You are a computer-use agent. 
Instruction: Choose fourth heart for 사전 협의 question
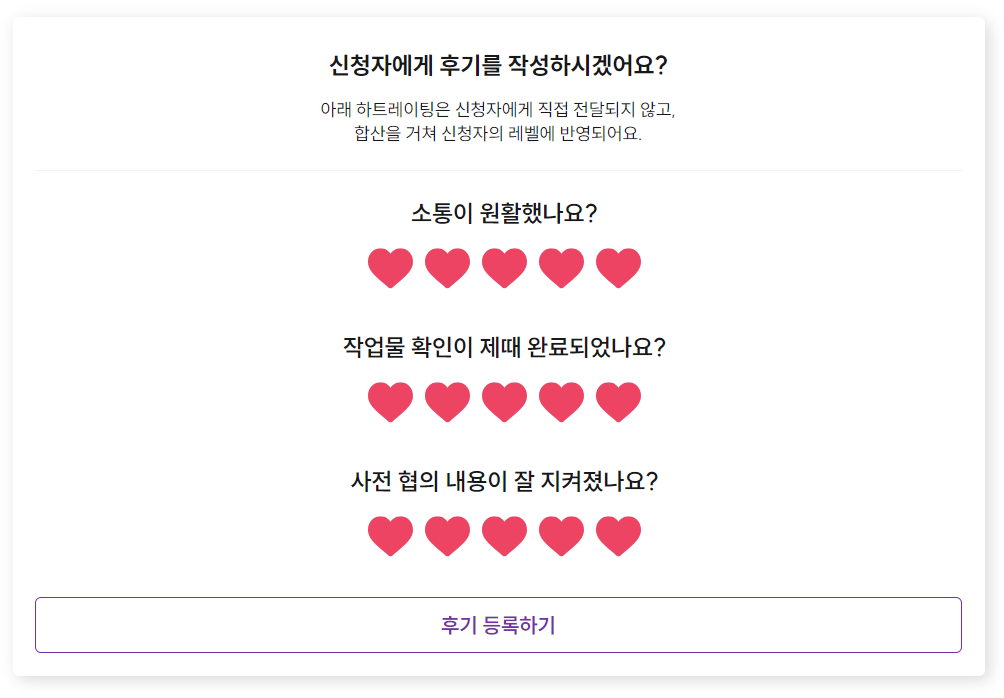point(561,536)
